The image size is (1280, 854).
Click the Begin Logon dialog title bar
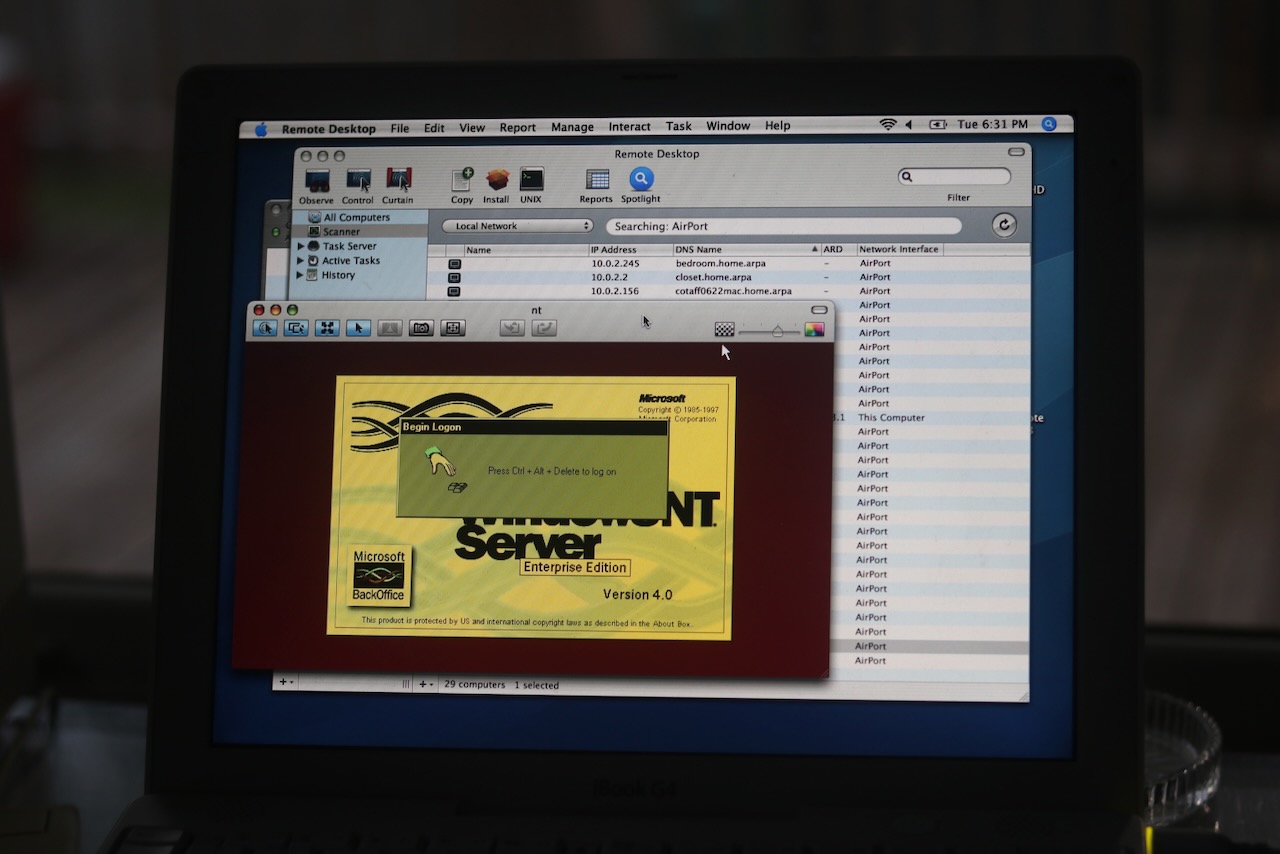[533, 427]
